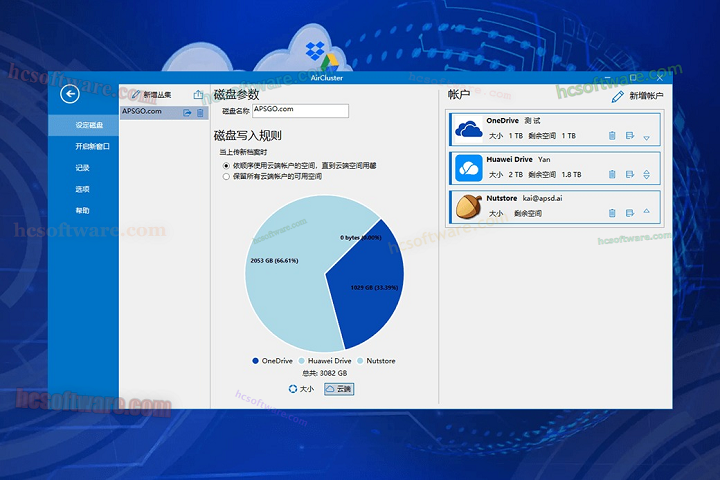Click the 'Yan' Huawei Drive account name

coord(544,159)
